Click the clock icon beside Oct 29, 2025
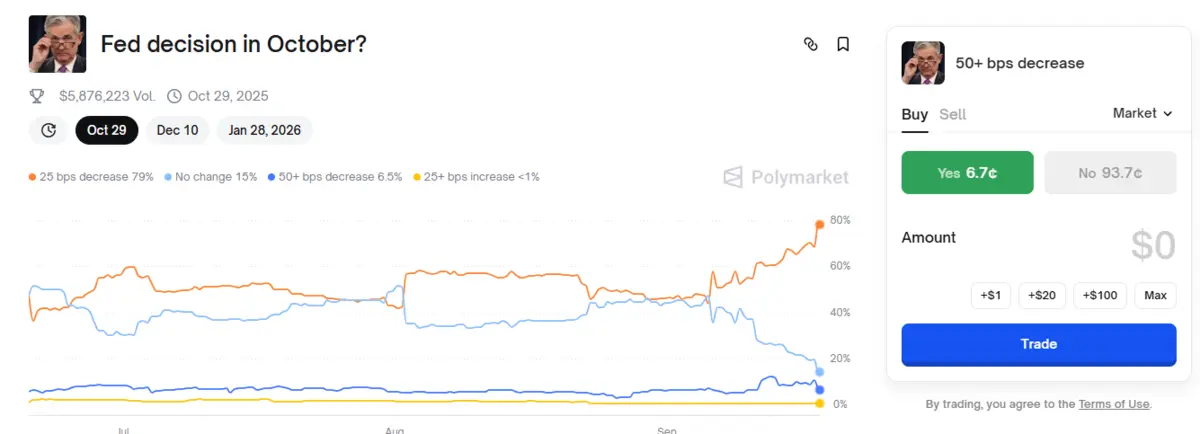Image resolution: width=1200 pixels, height=434 pixels. tap(174, 96)
